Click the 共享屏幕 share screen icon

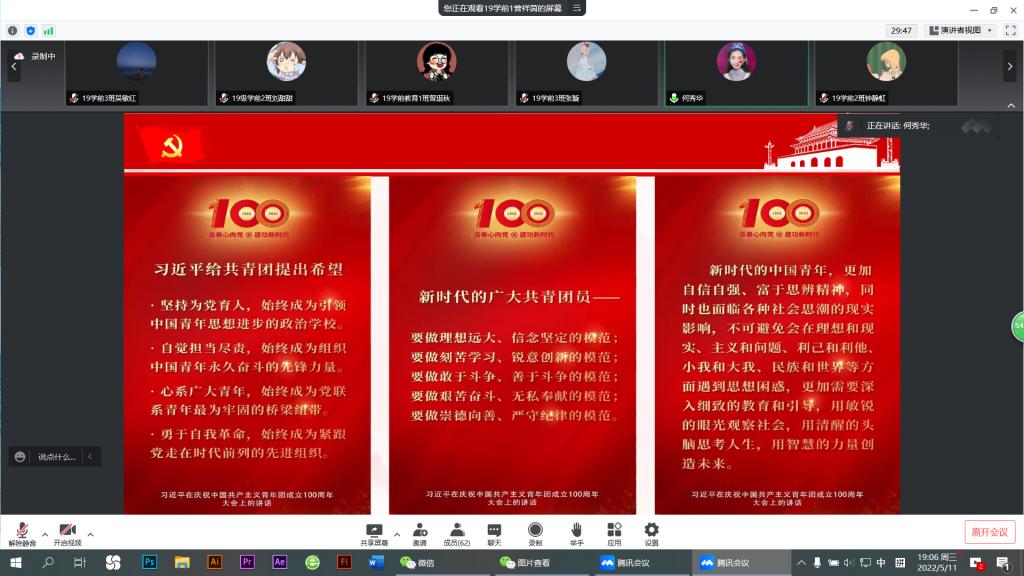click(374, 530)
